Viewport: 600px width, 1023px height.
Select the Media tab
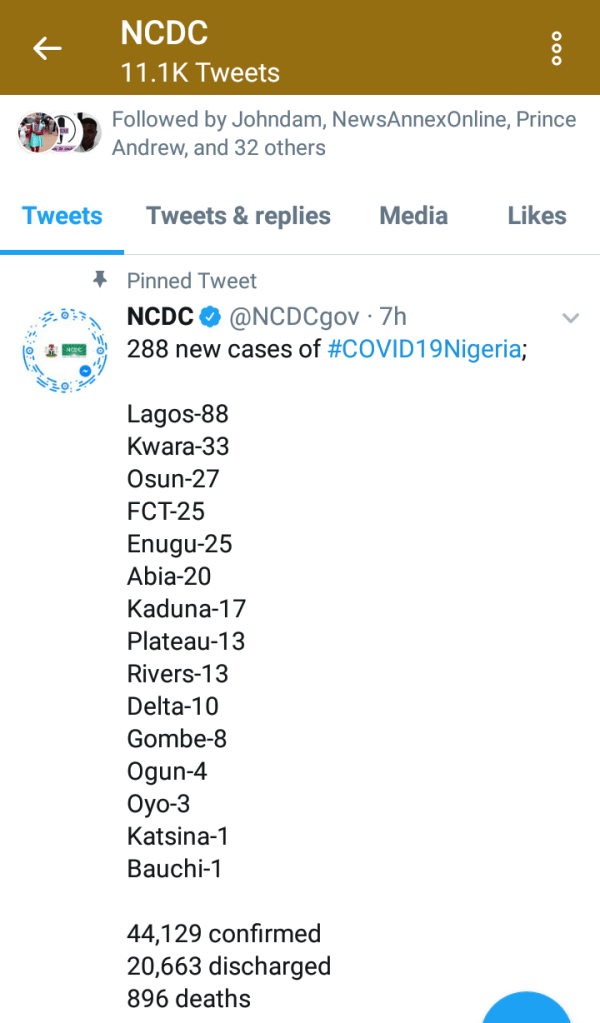click(413, 216)
